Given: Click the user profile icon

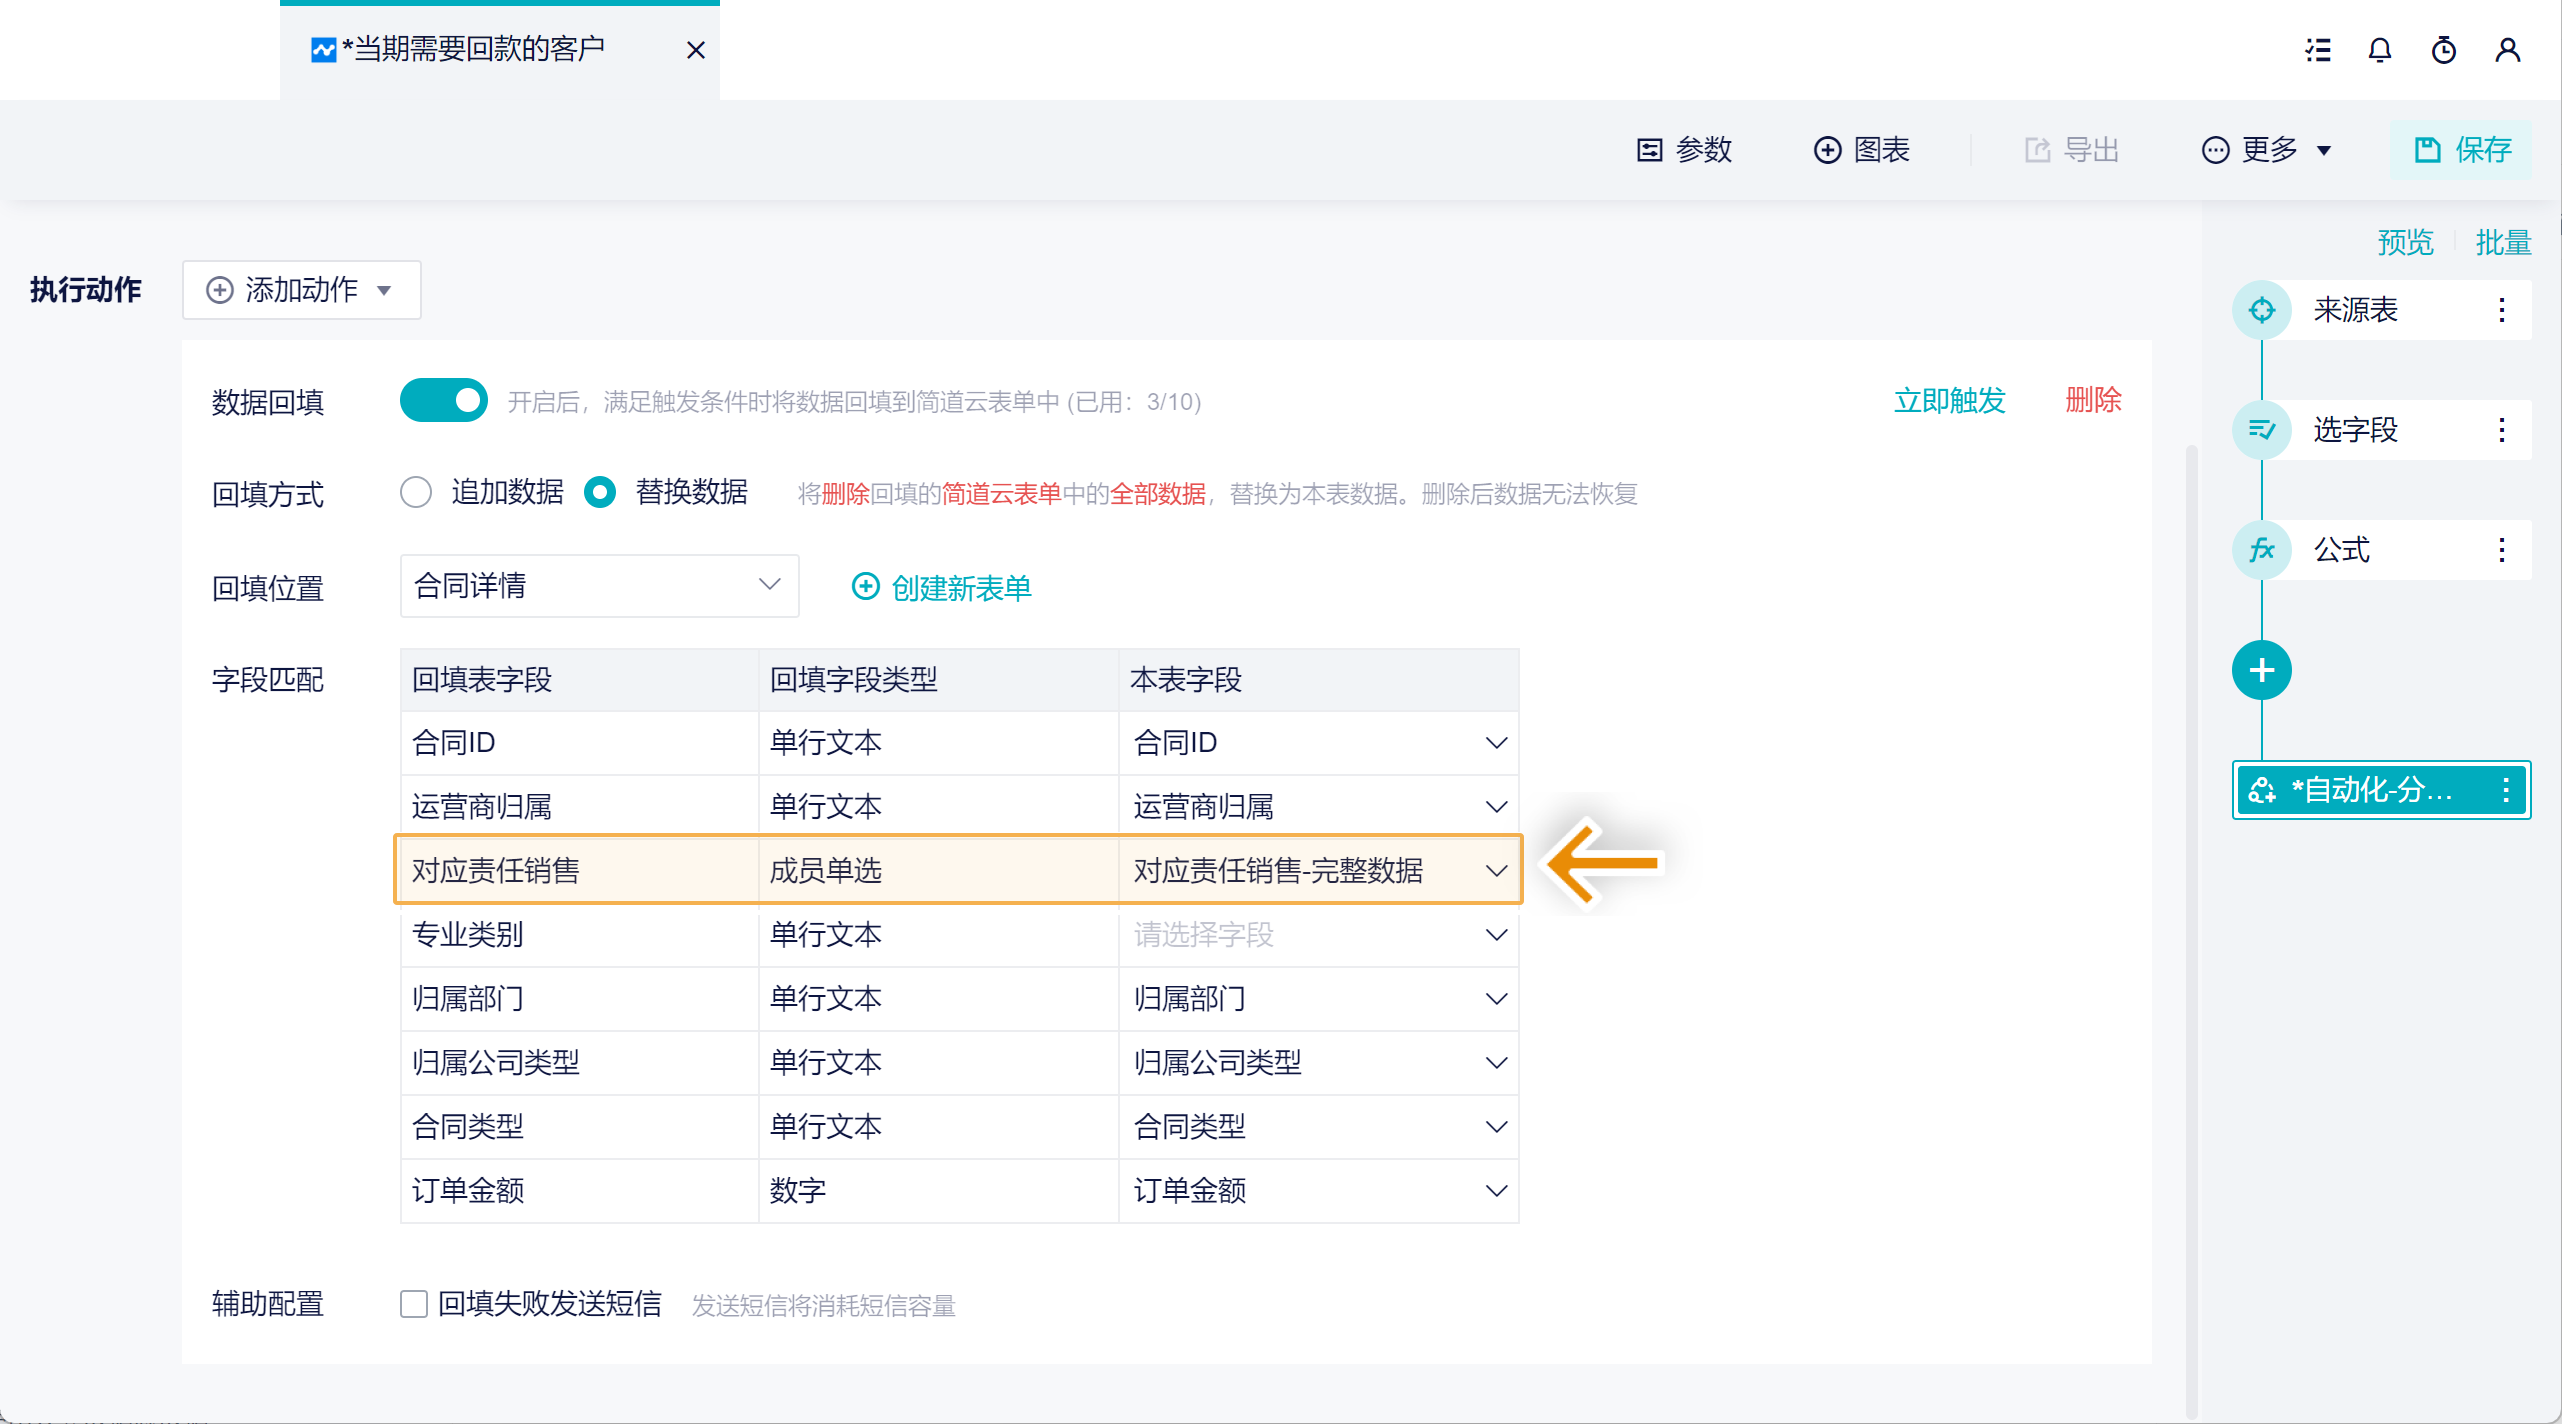Looking at the screenshot, I should point(2507,50).
